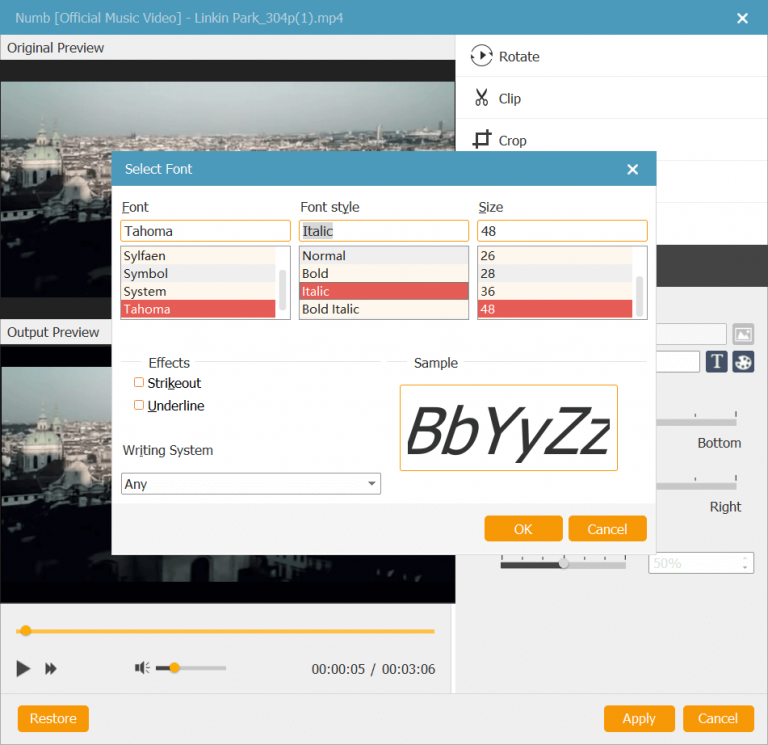Enable the Underline effect checkbox

[x=139, y=405]
